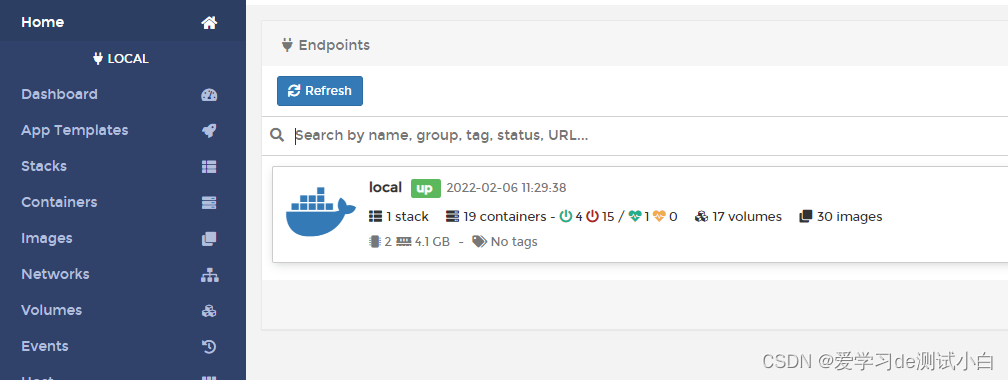Click the Home house icon in sidebar

209,23
